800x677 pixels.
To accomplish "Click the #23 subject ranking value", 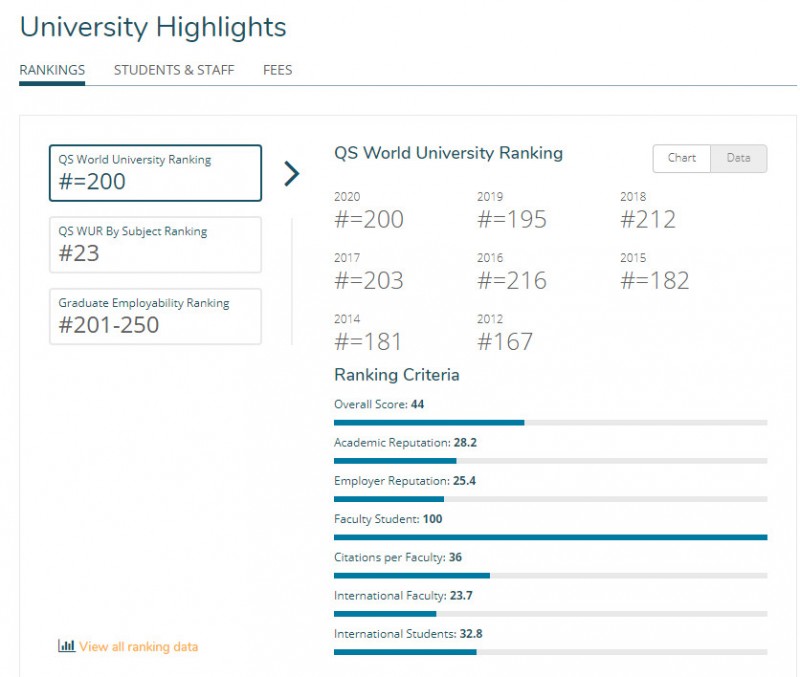I will point(79,254).
